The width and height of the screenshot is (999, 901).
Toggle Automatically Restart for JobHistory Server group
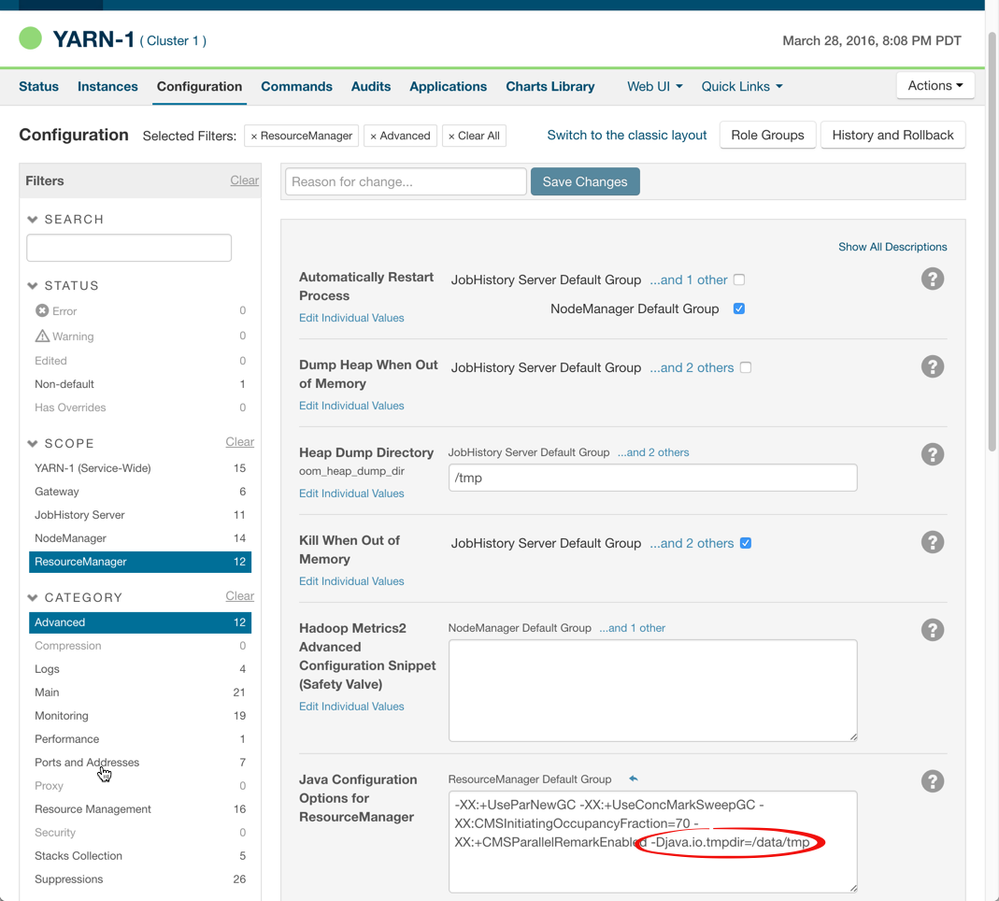(x=739, y=280)
